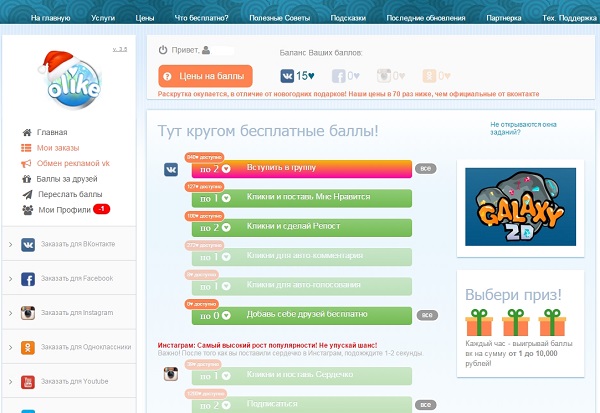Click Вступить в группу task button
The width and height of the screenshot is (600, 413).
tap(302, 169)
